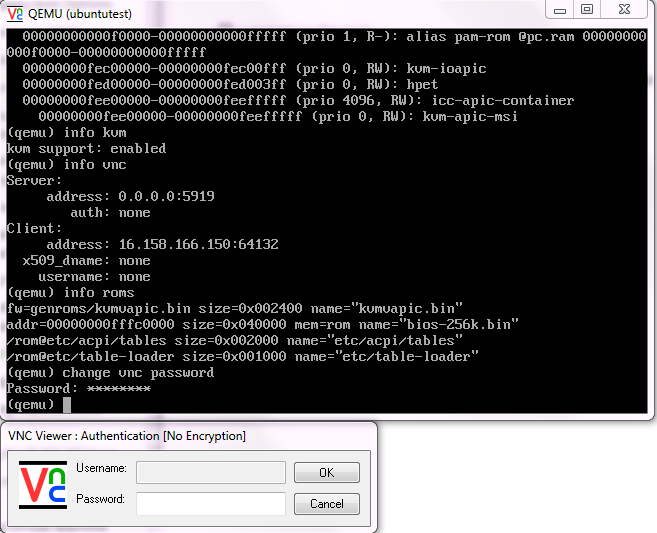This screenshot has width=657, height=533.
Task: Click the disabled Username field
Action: click(211, 472)
